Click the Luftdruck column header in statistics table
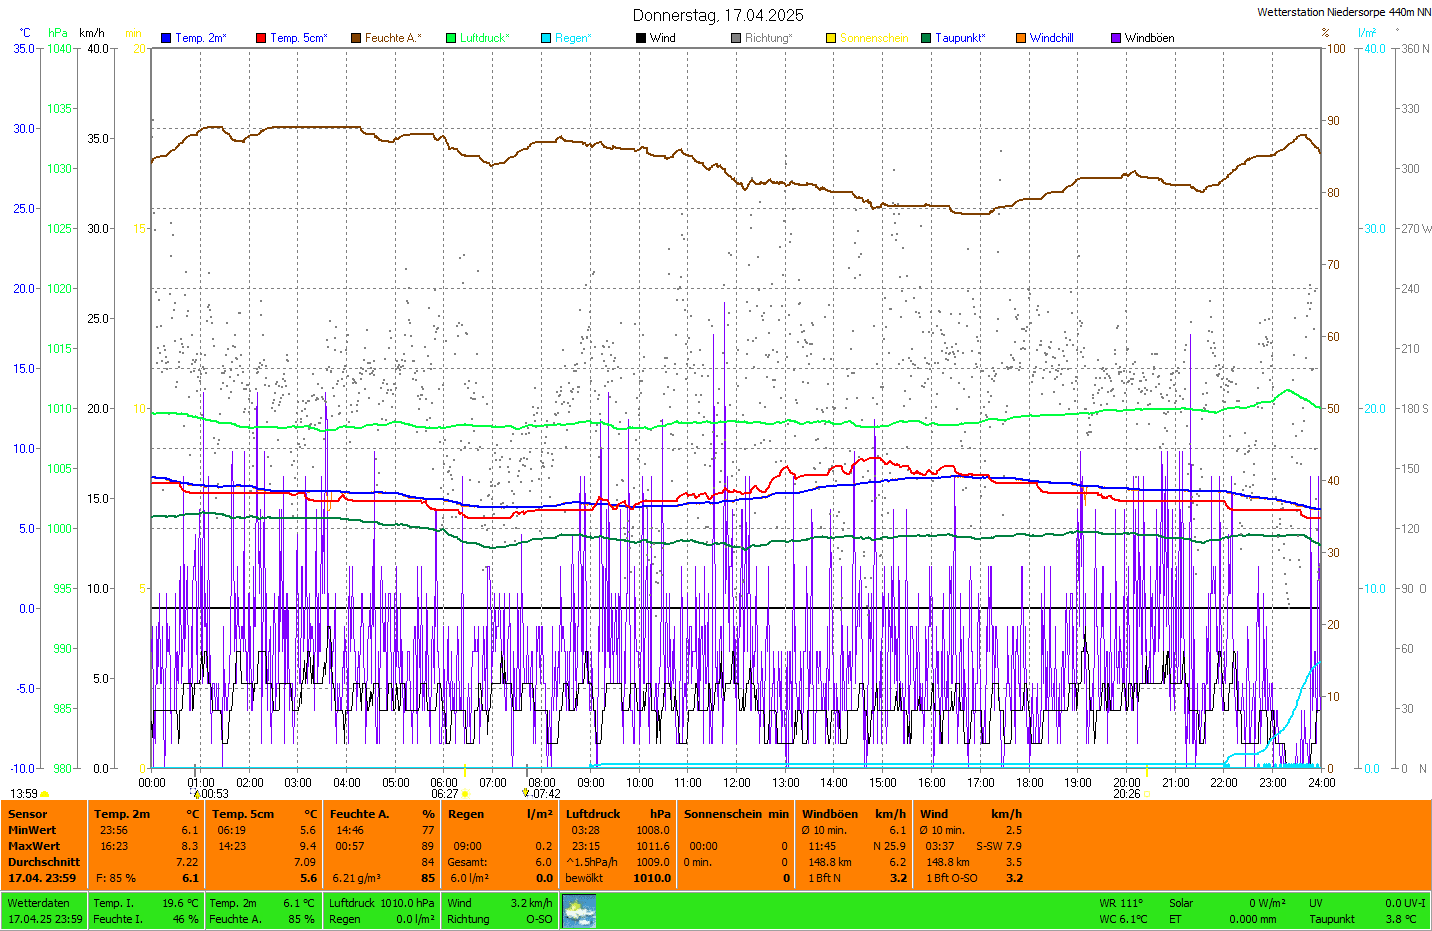Screen dimensions: 1432x931 point(592,814)
